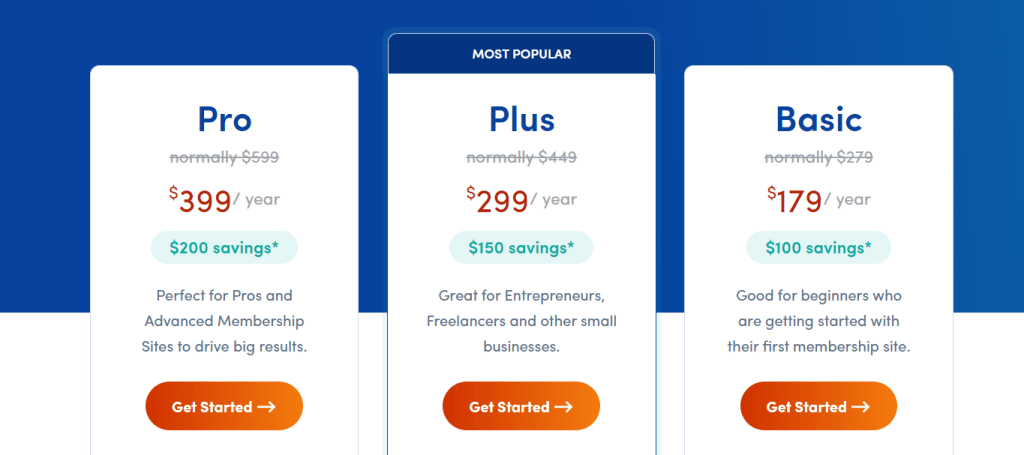Select the Basic plan heading
Screen dimensions: 1024x455
[819, 119]
